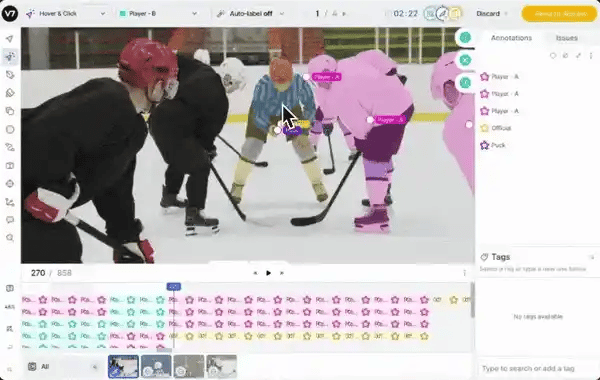
Task: Select the Cuboid tool
Action: click(10, 166)
